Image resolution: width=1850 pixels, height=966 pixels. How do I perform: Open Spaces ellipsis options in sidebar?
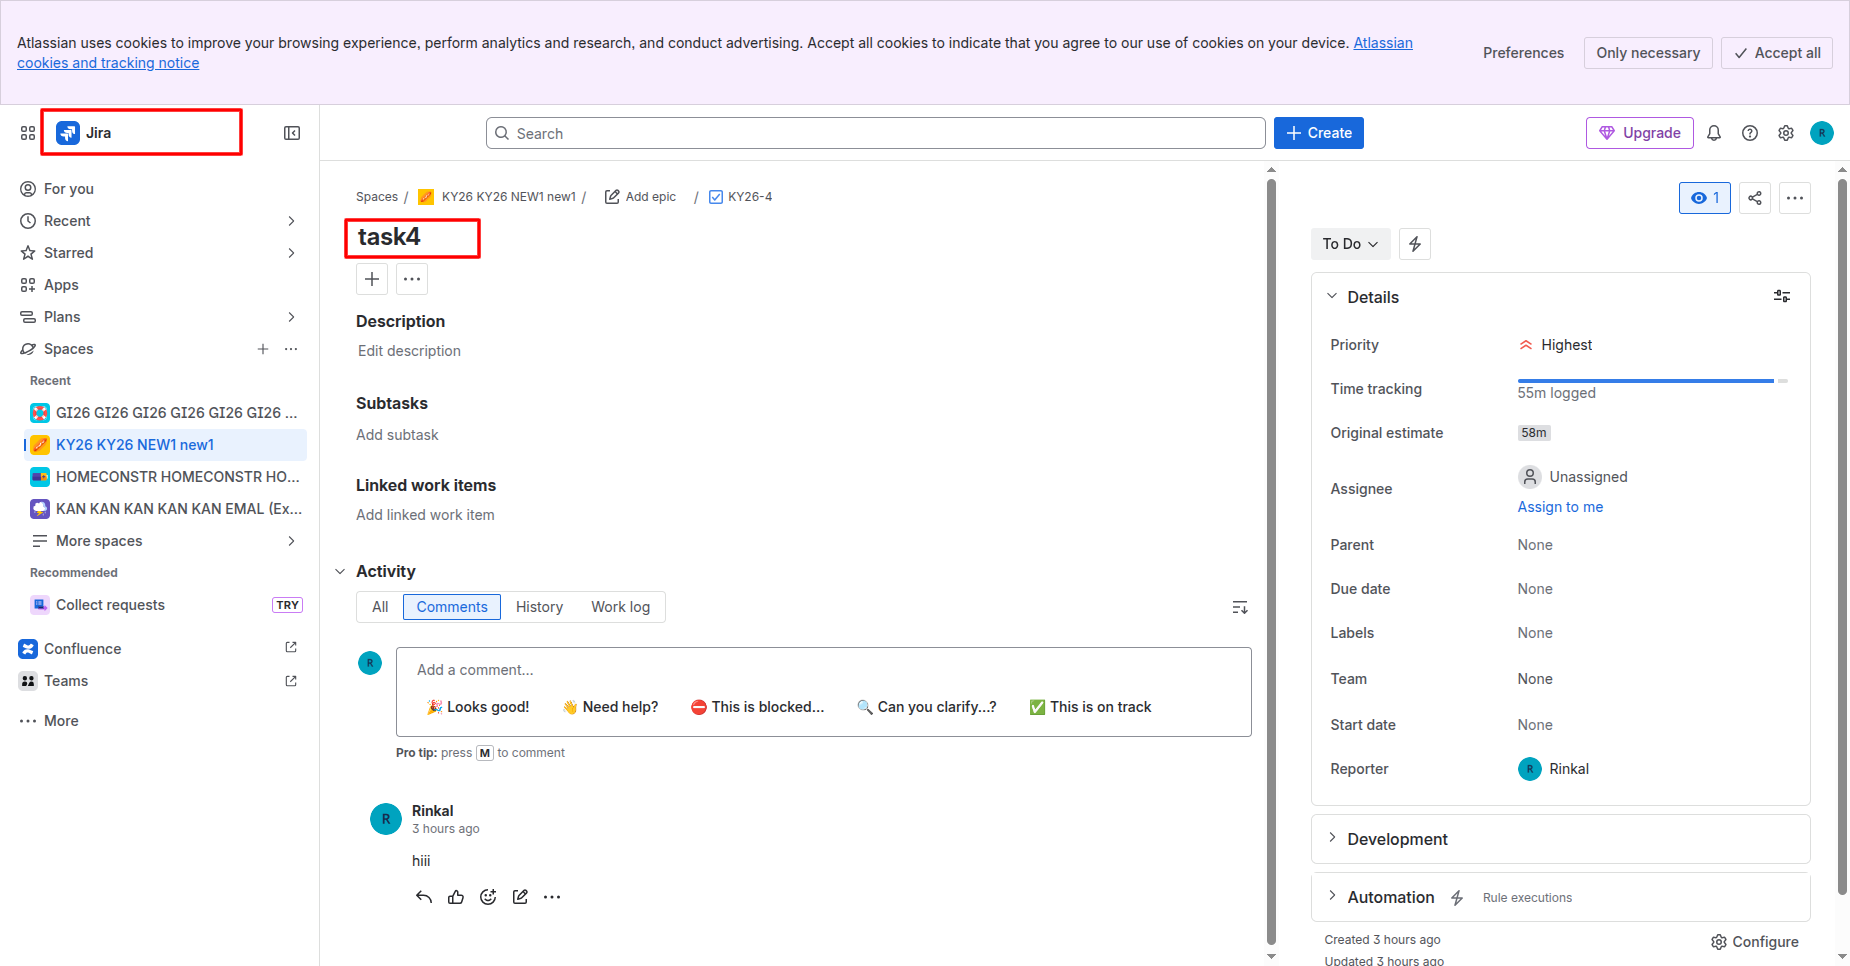(291, 349)
